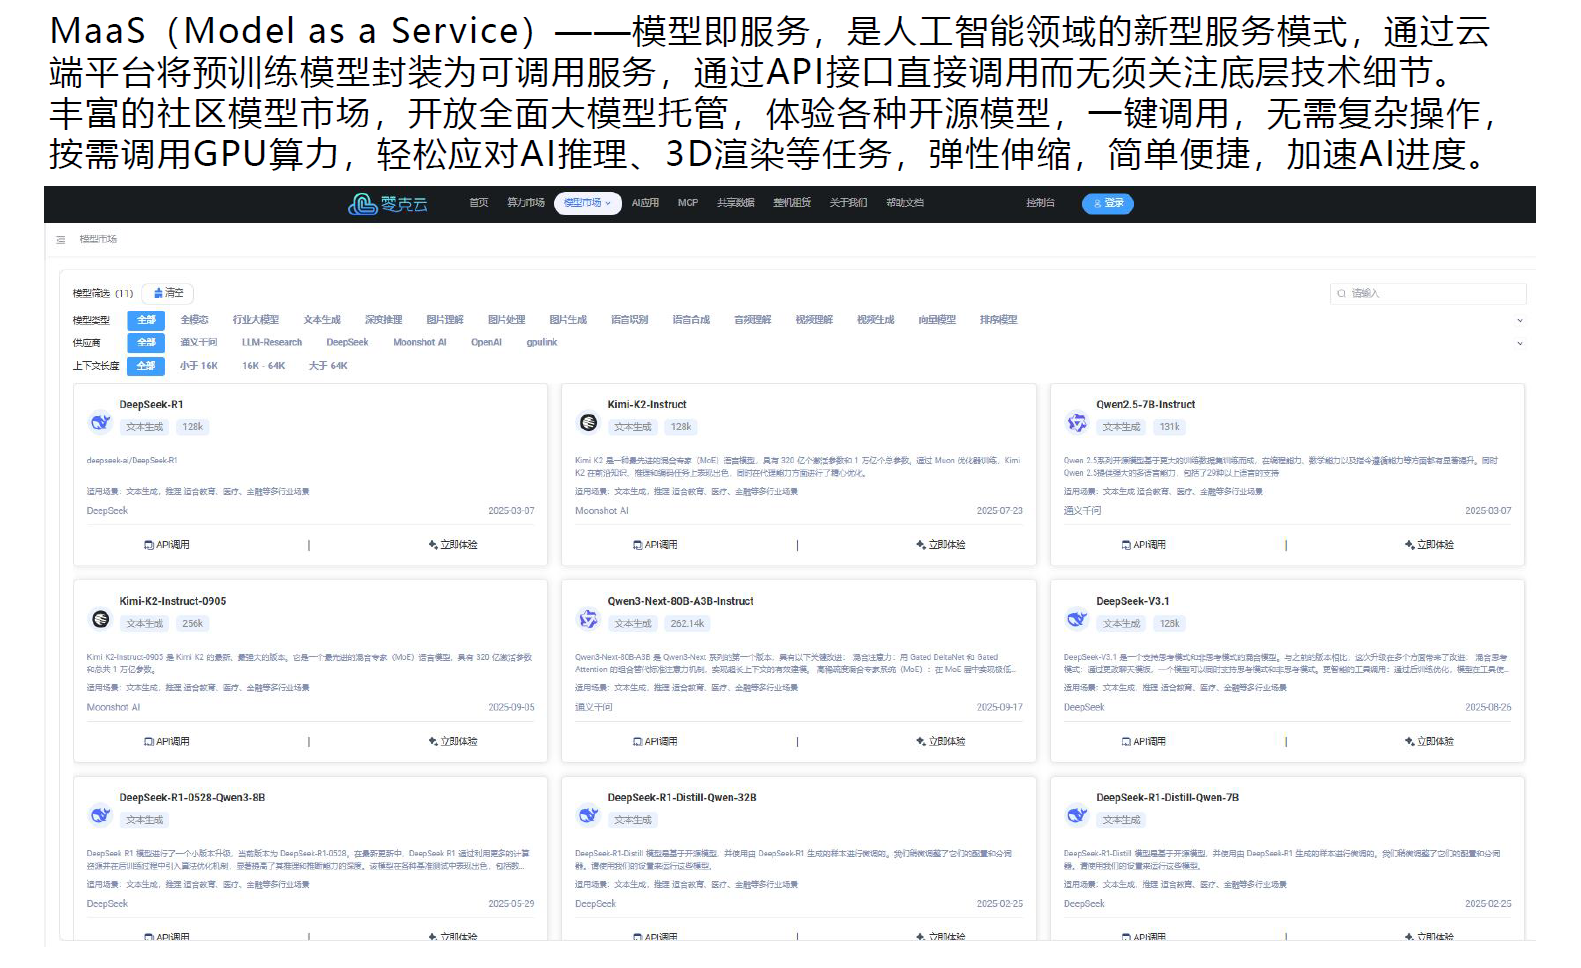The image size is (1581, 968).
Task: Click the DeepSeek-R1 whale logo icon
Action: pyautogui.click(x=100, y=422)
